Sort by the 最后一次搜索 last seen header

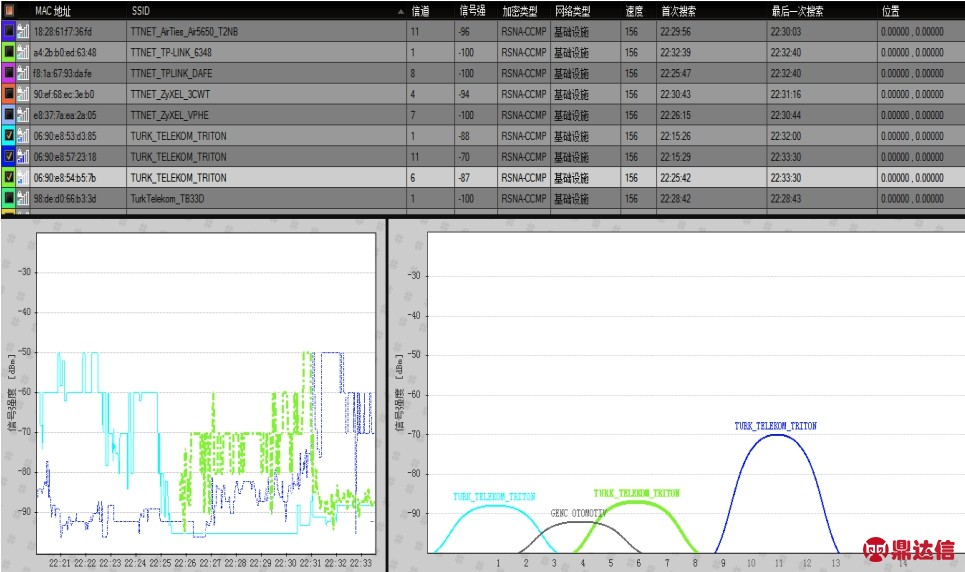(x=798, y=10)
